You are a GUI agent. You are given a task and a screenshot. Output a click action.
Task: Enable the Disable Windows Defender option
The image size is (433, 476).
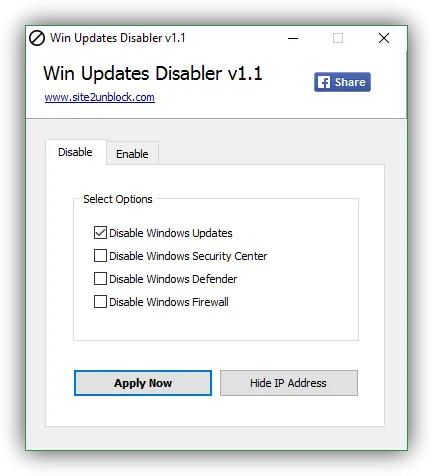(x=100, y=279)
